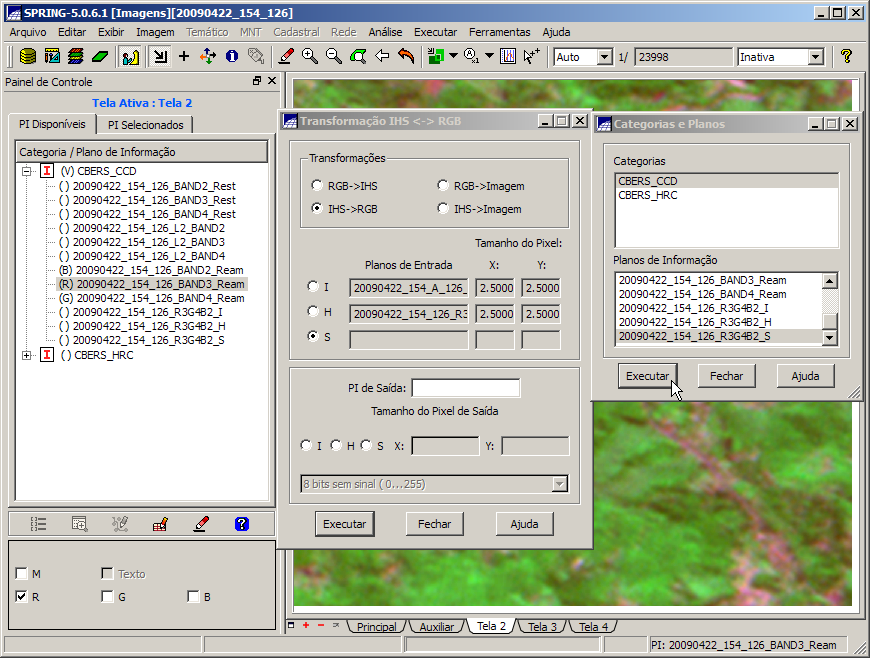Click the PI de Saída text field
870x658 pixels.
click(x=465, y=388)
